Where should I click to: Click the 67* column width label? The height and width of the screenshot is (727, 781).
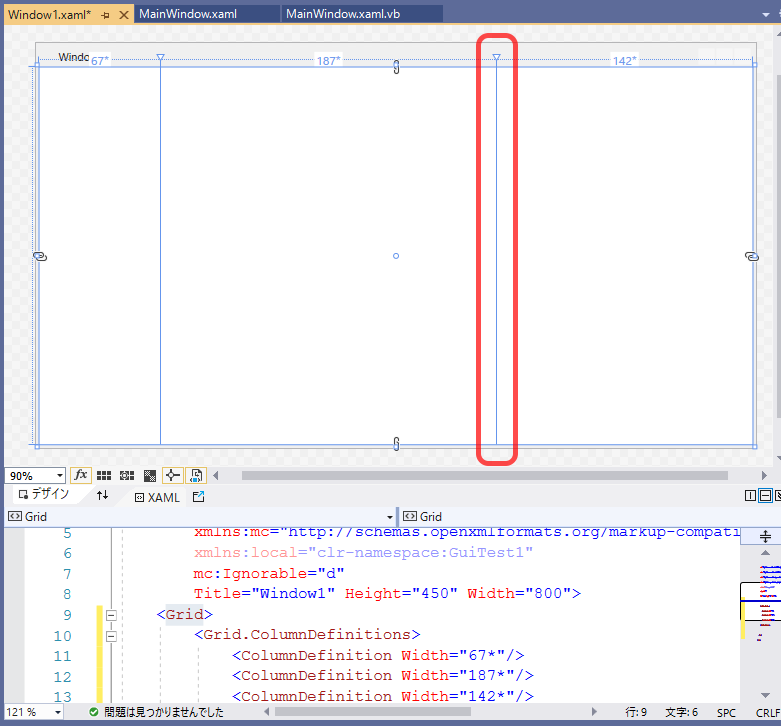[100, 61]
